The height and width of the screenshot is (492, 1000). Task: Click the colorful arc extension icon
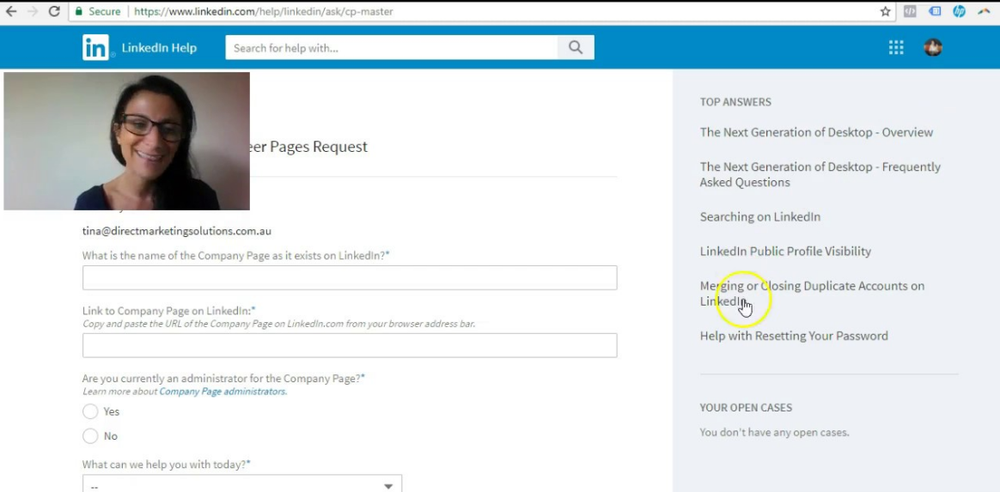click(984, 11)
